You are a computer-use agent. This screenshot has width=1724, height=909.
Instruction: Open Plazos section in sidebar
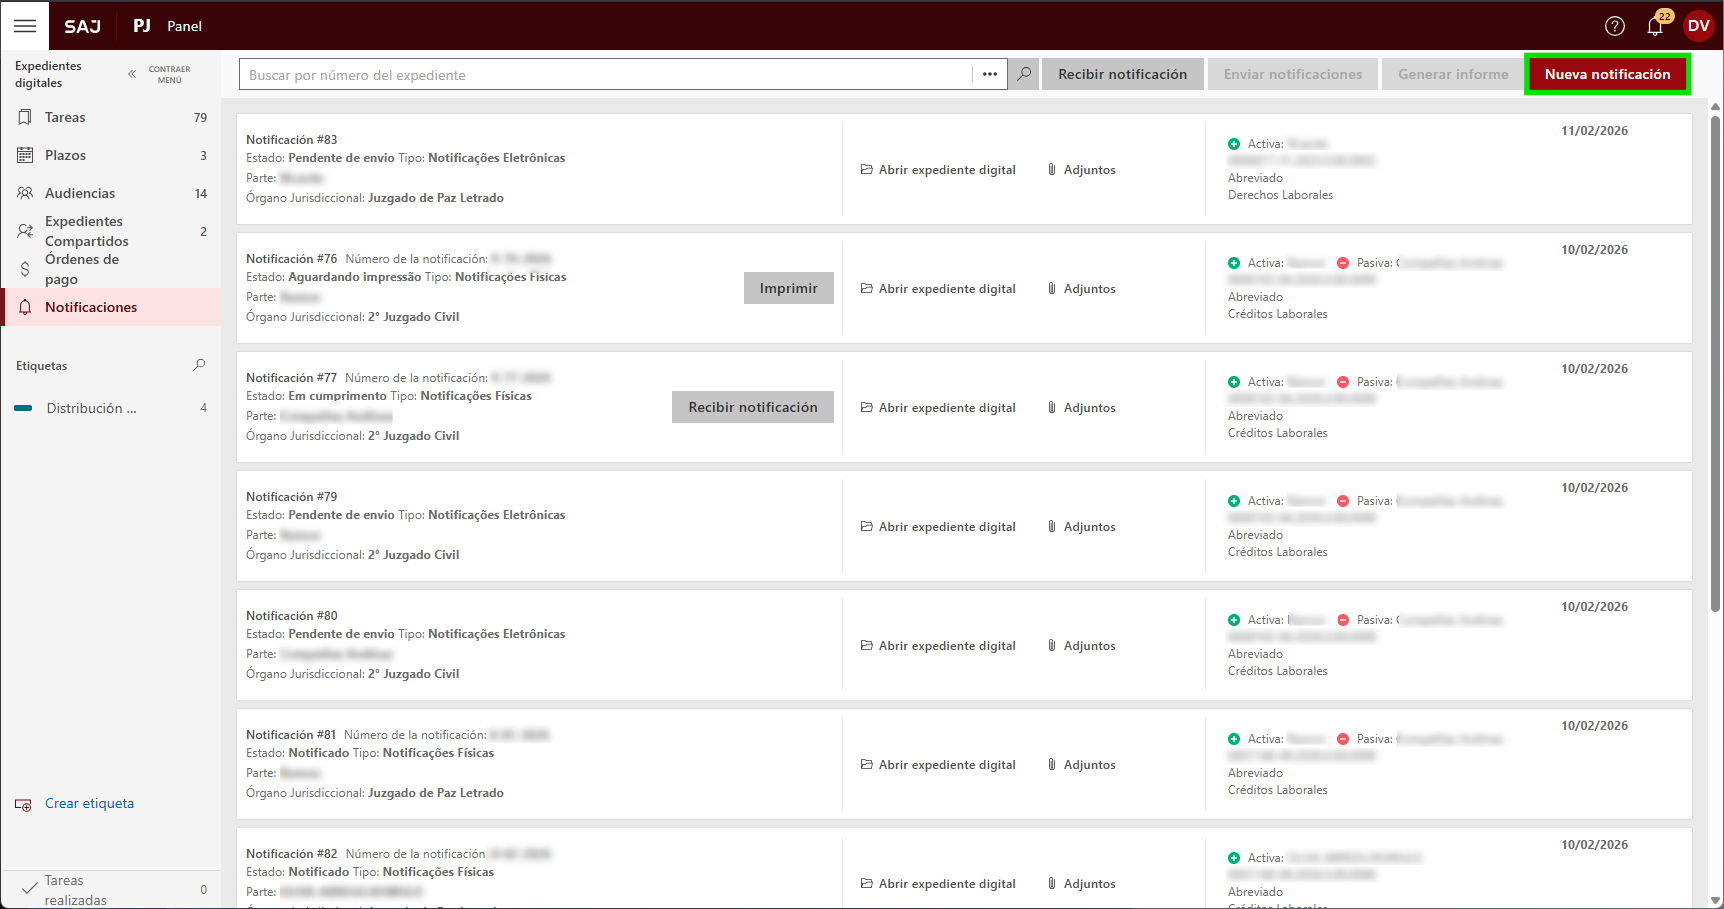(65, 156)
